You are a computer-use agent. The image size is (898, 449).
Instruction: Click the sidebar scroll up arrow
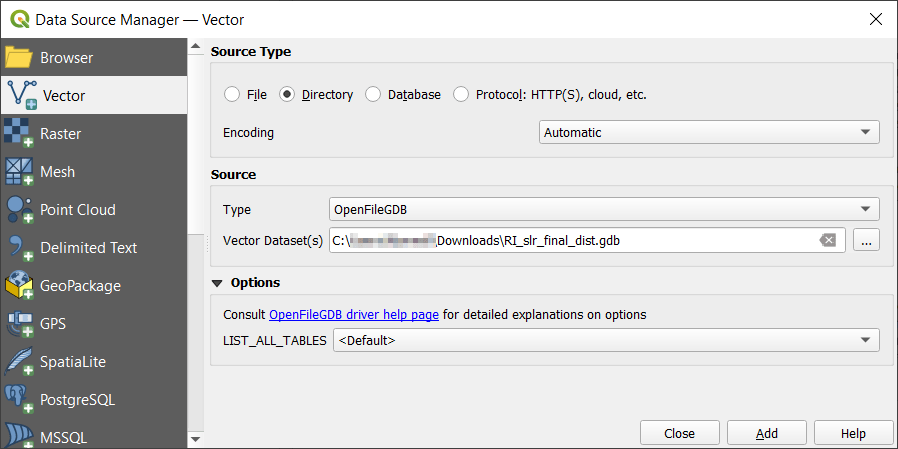click(x=196, y=46)
